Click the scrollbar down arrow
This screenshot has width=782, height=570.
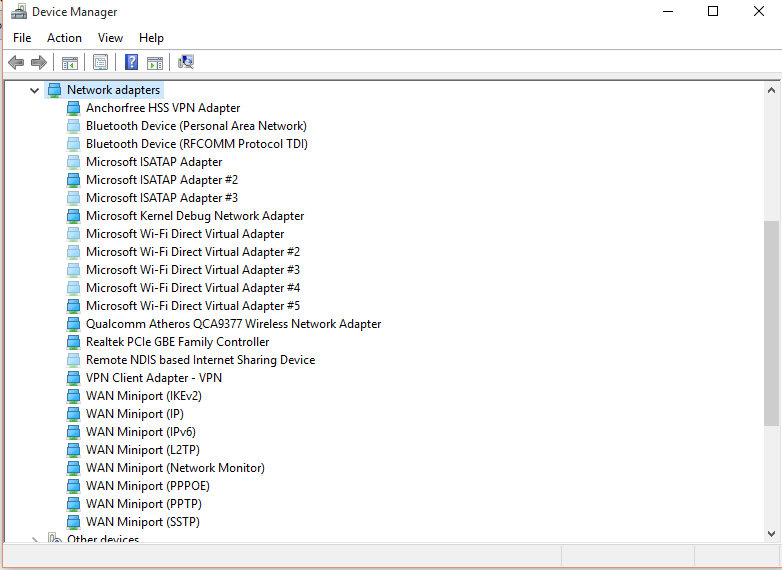[x=771, y=534]
